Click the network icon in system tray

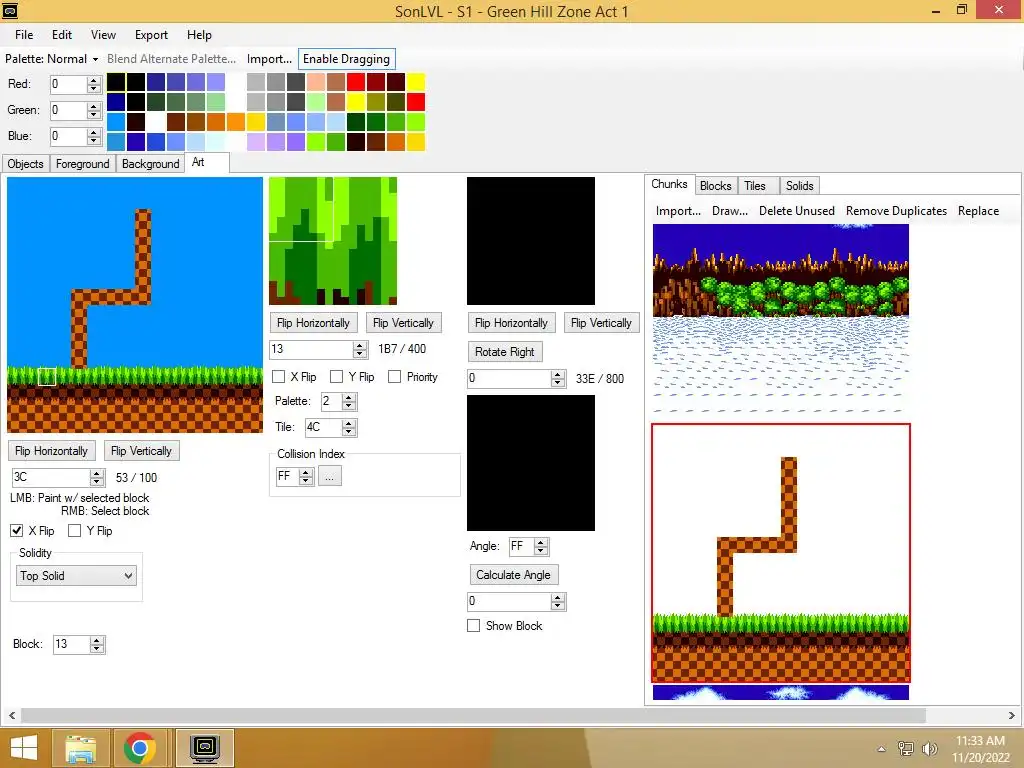[905, 748]
